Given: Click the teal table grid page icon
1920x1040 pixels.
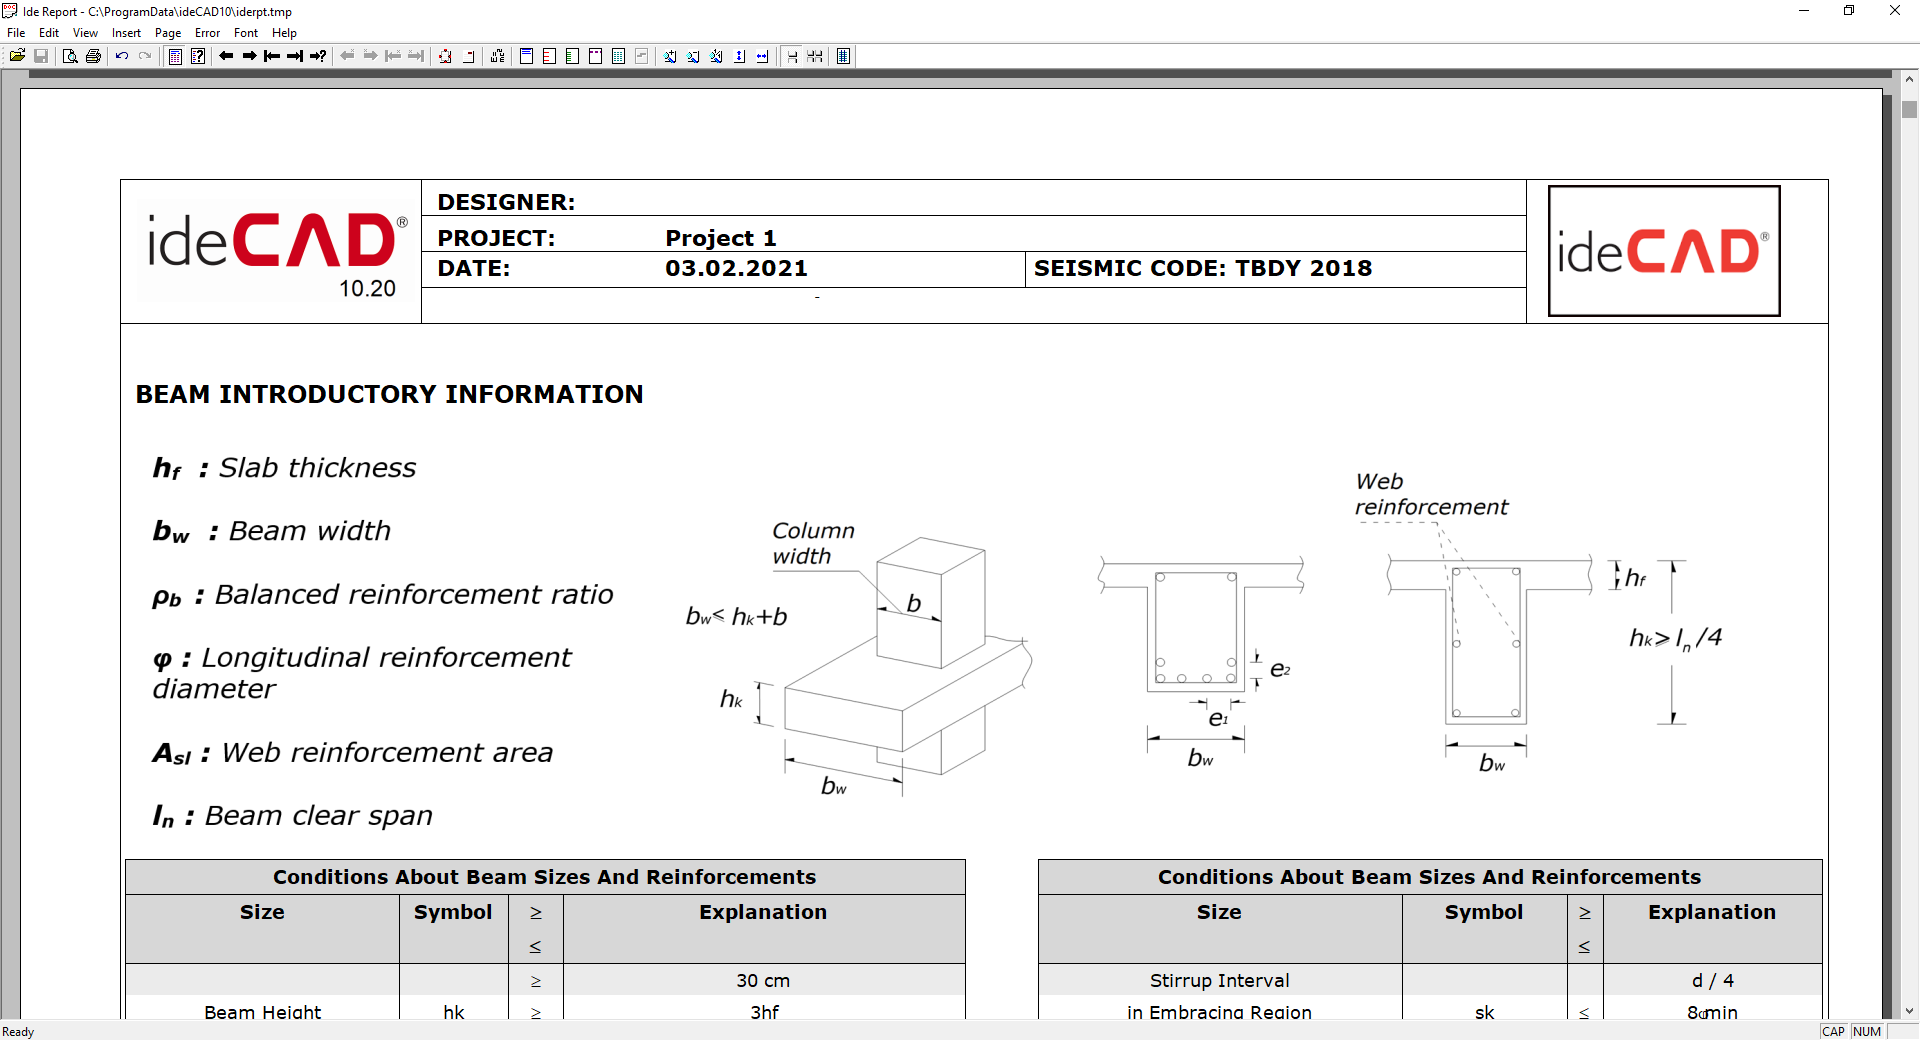Looking at the screenshot, I should pyautogui.click(x=619, y=56).
